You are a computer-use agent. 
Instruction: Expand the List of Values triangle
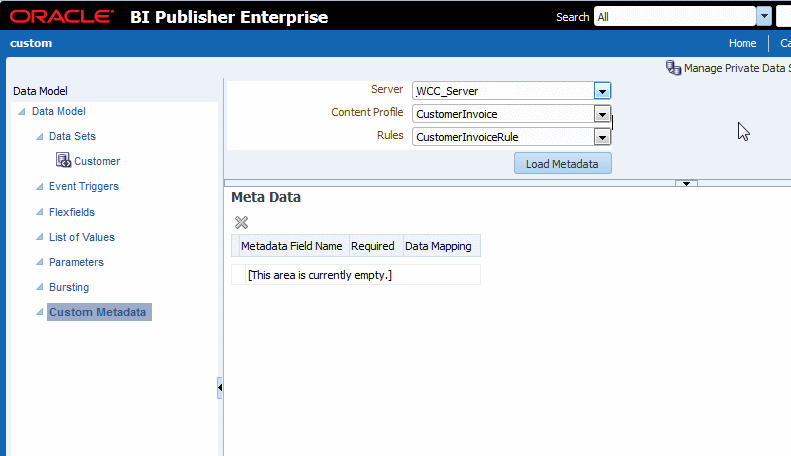pyautogui.click(x=39, y=237)
